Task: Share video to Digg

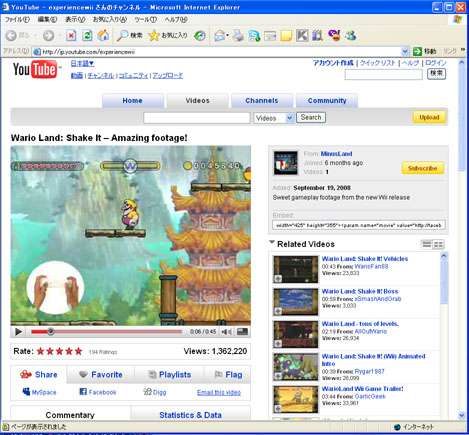Action: click(x=155, y=392)
